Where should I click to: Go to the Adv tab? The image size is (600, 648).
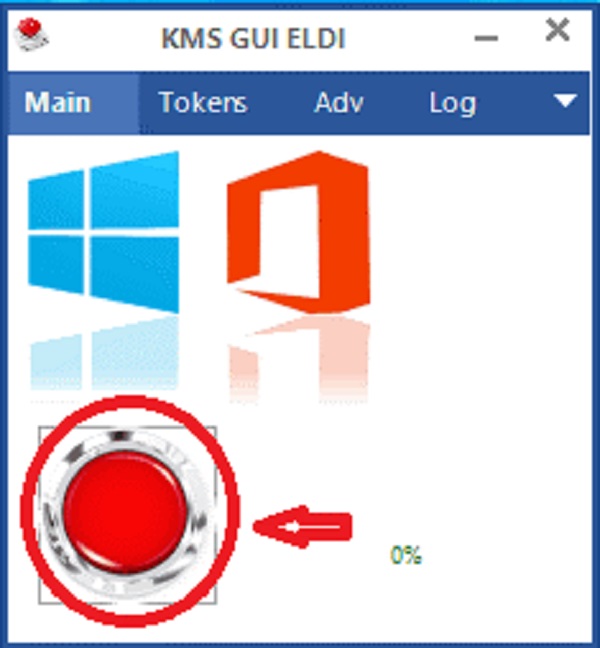(339, 103)
